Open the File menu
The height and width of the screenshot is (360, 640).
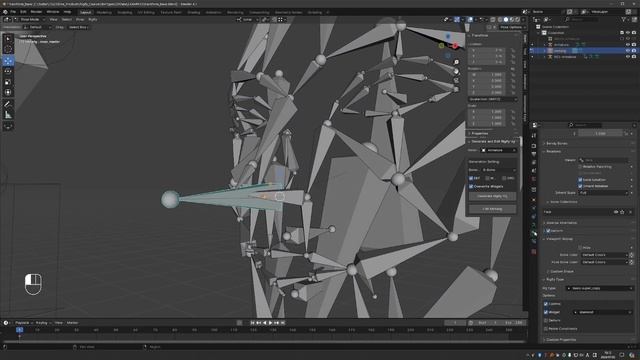click(13, 12)
